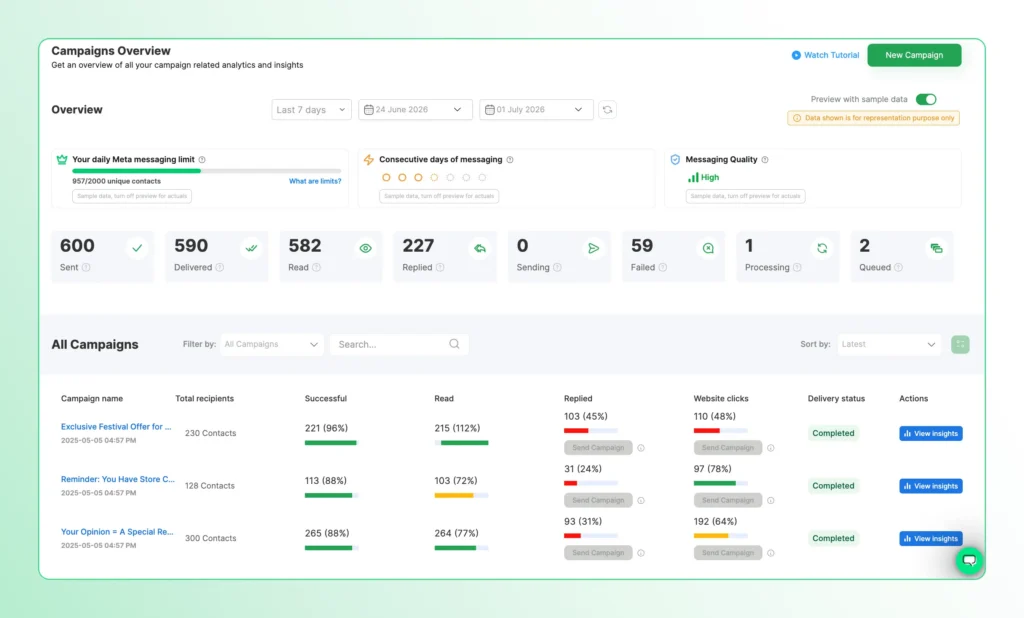Screen dimensions: 1024x618
Task: Click the 957/2000 unique contacts text
Action: (116, 181)
